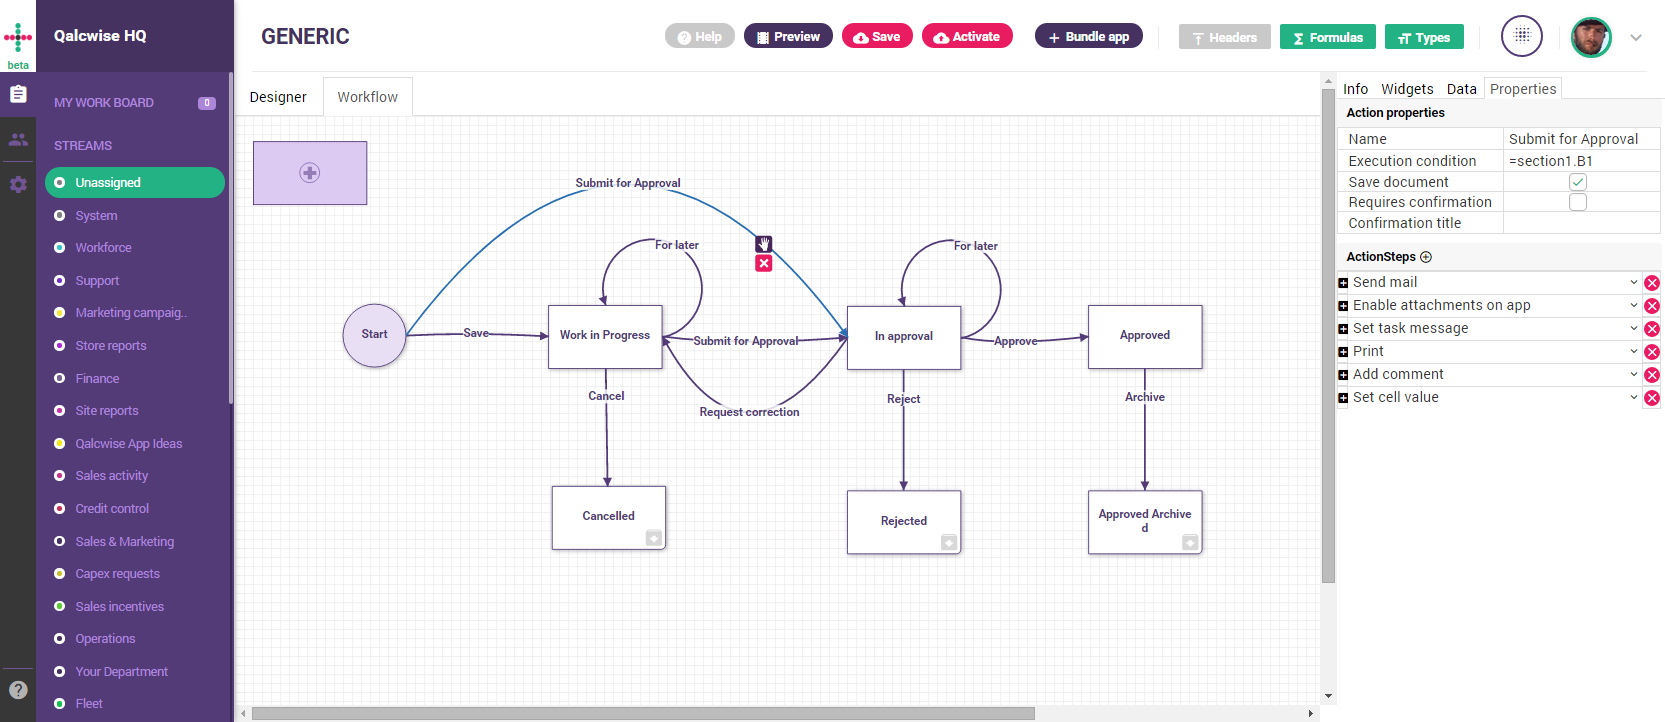Open the Workforce stream
Screen dimensions: 1665x722
point(103,248)
